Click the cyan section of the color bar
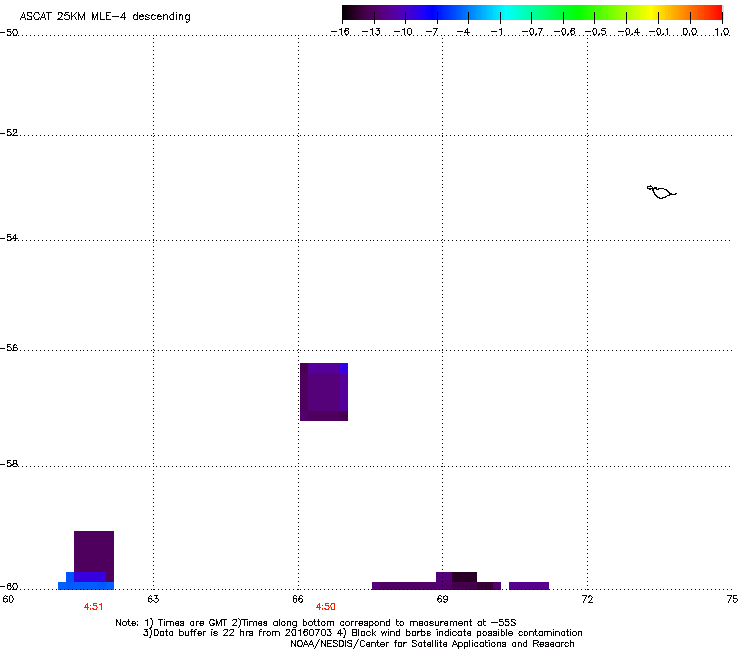Screen dimensions: 740x650 [503, 13]
